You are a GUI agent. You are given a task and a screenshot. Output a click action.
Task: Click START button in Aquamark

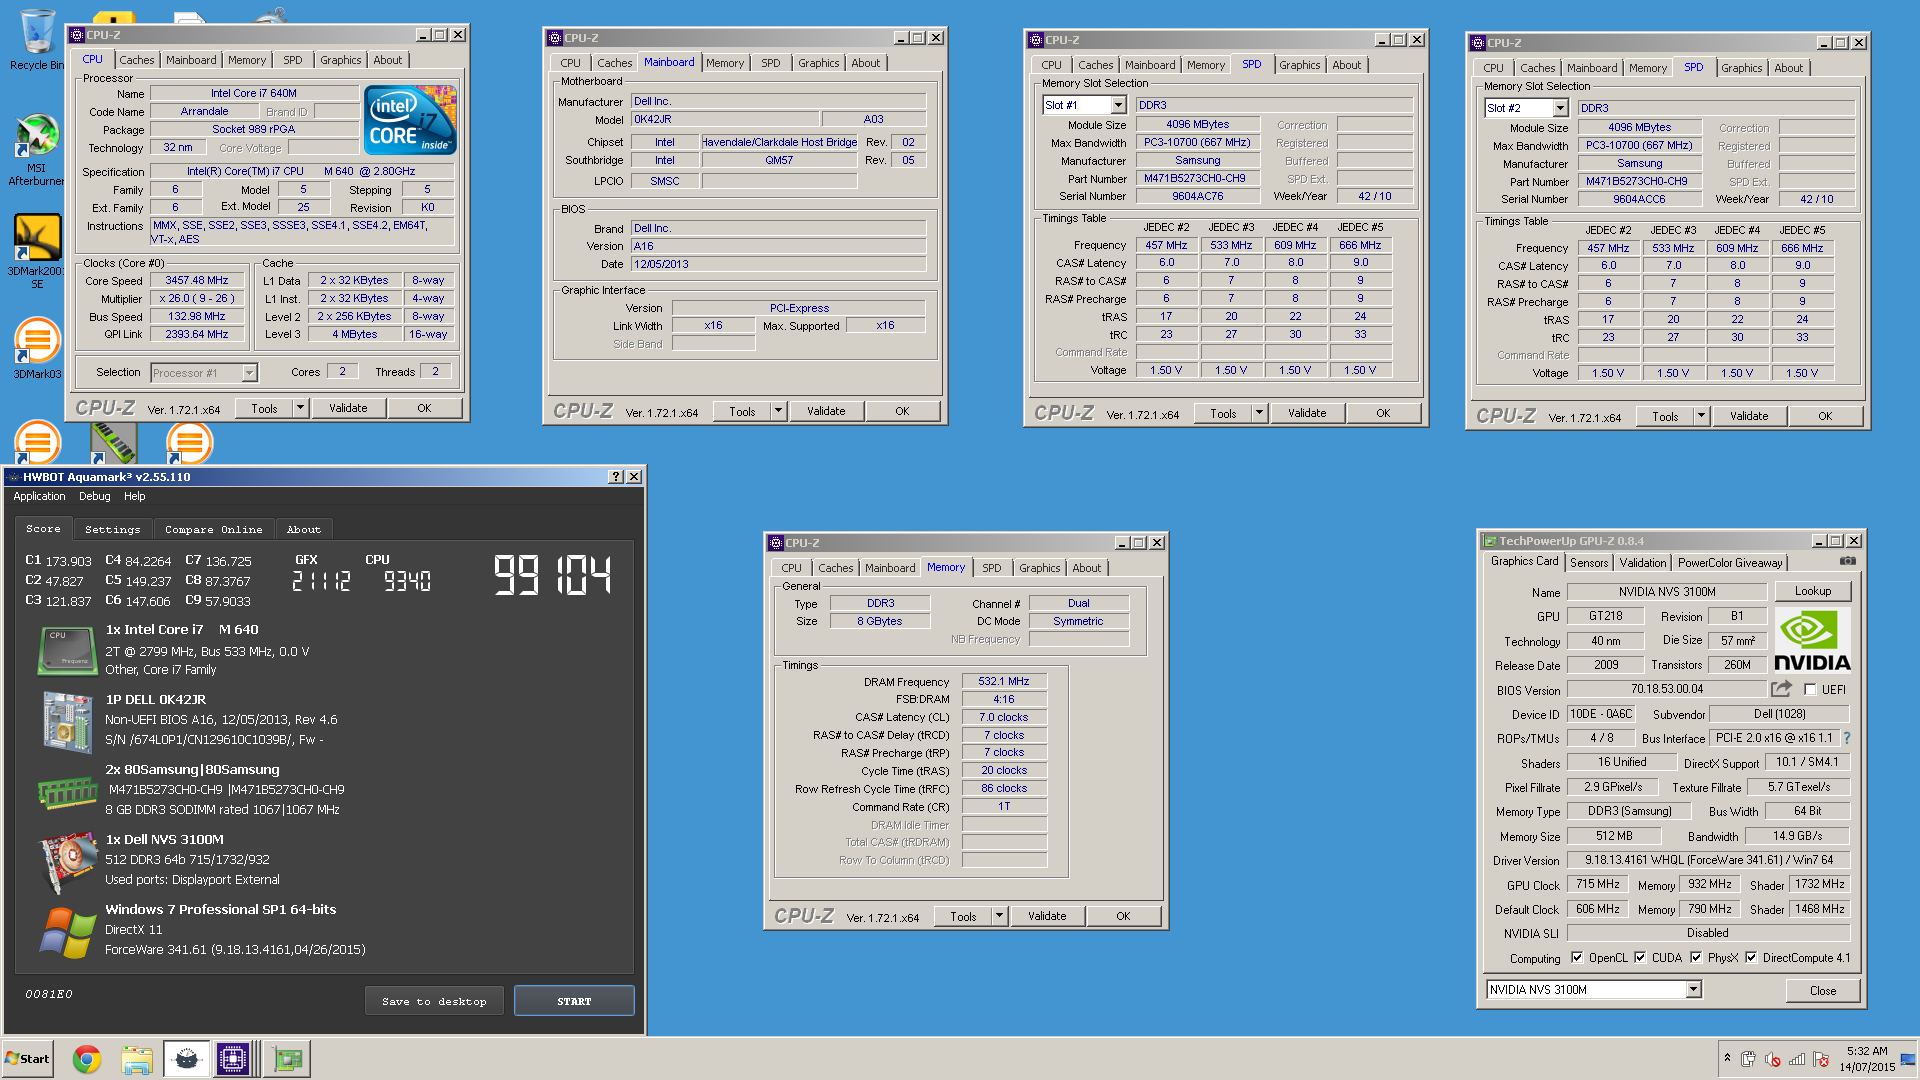pos(574,1001)
